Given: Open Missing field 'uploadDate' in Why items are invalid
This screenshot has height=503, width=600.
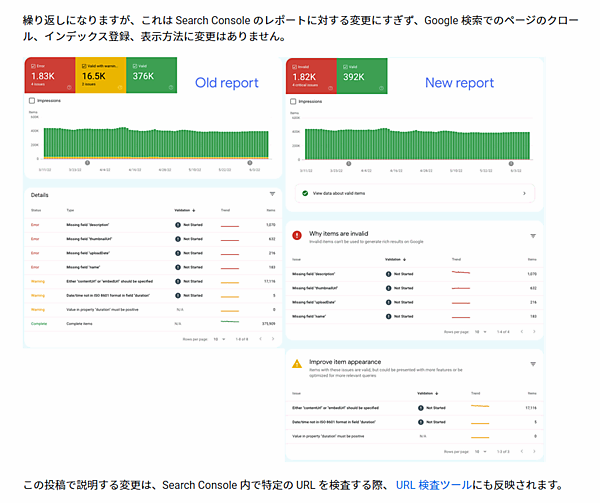Looking at the screenshot, I should [414, 302].
